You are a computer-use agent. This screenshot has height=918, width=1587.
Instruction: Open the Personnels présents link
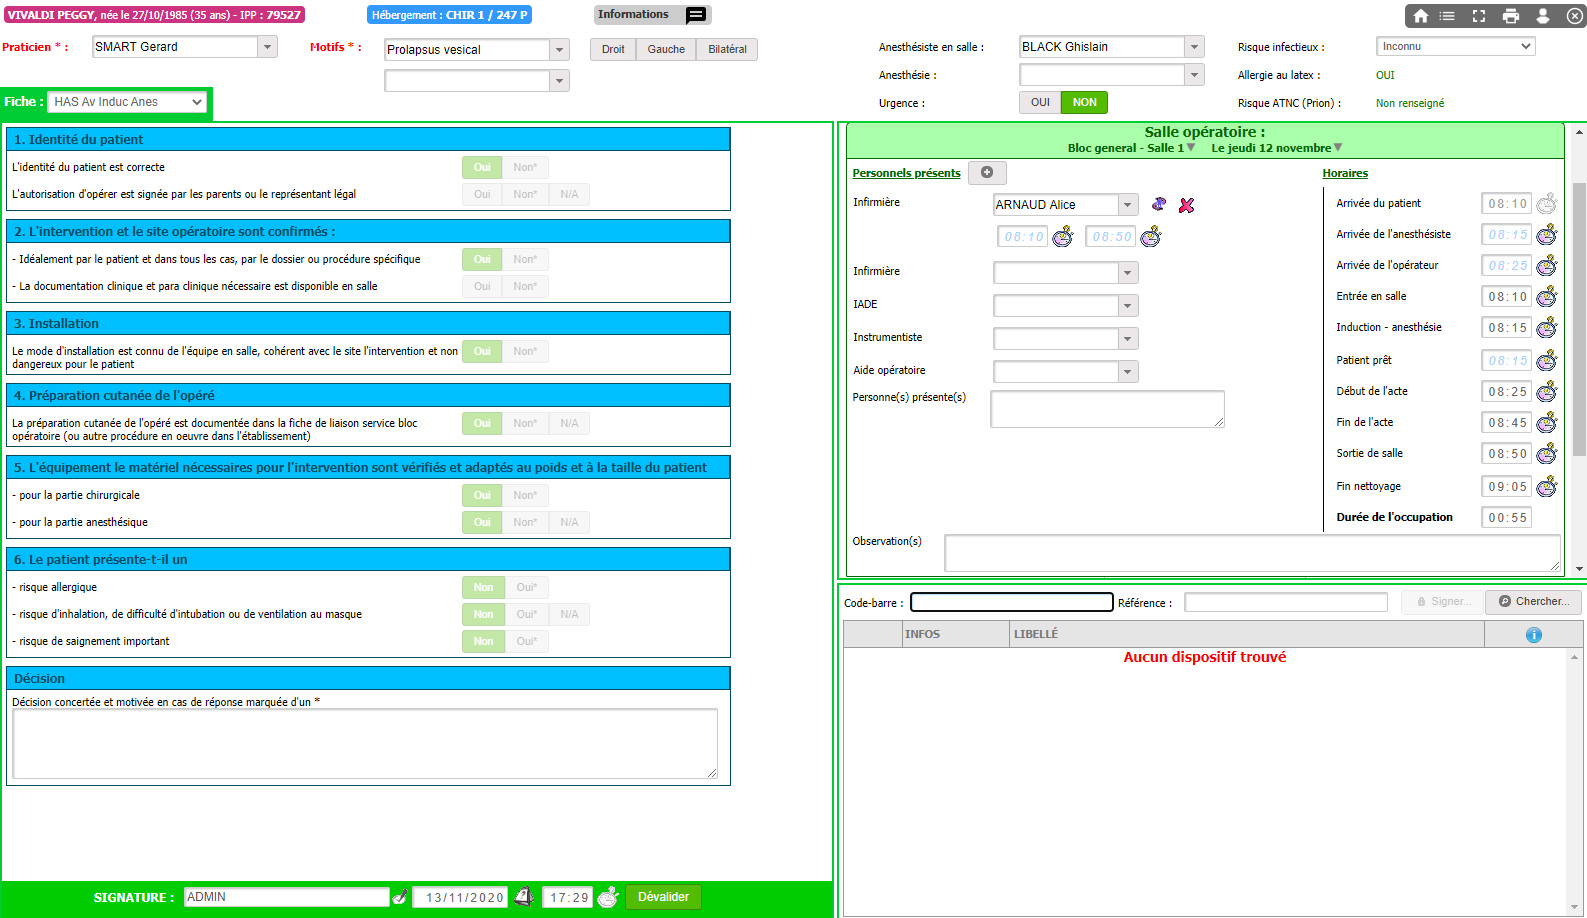[x=906, y=173]
